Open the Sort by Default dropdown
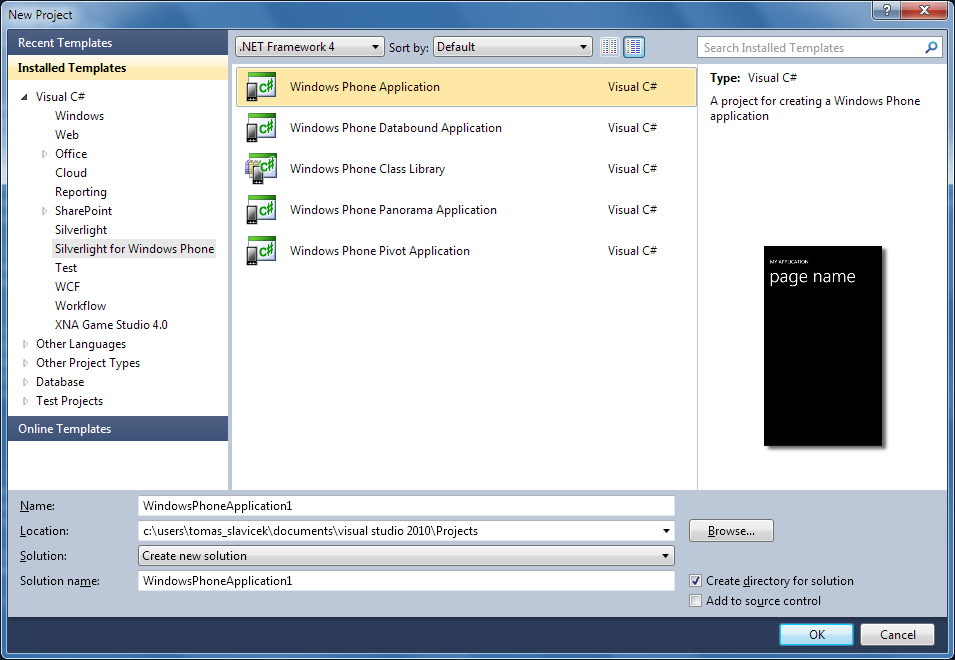Image resolution: width=955 pixels, height=660 pixels. (513, 47)
